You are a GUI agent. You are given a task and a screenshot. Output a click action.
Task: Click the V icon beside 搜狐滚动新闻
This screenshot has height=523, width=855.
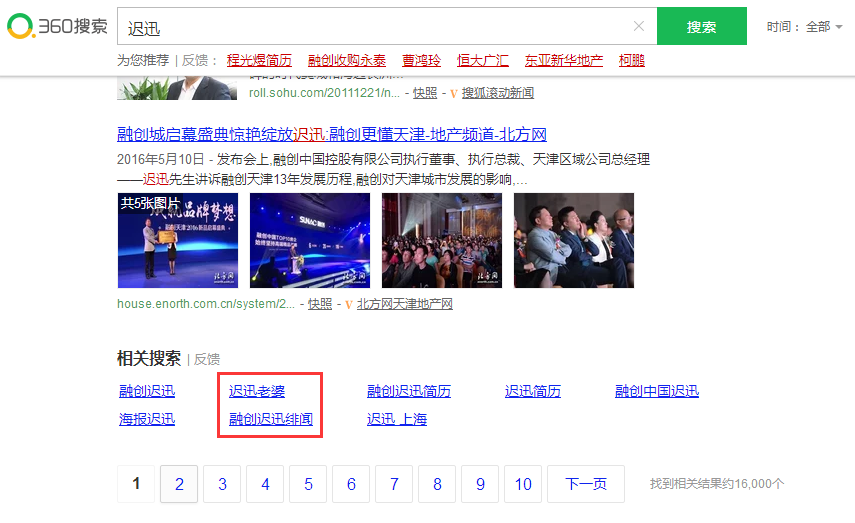(x=454, y=93)
